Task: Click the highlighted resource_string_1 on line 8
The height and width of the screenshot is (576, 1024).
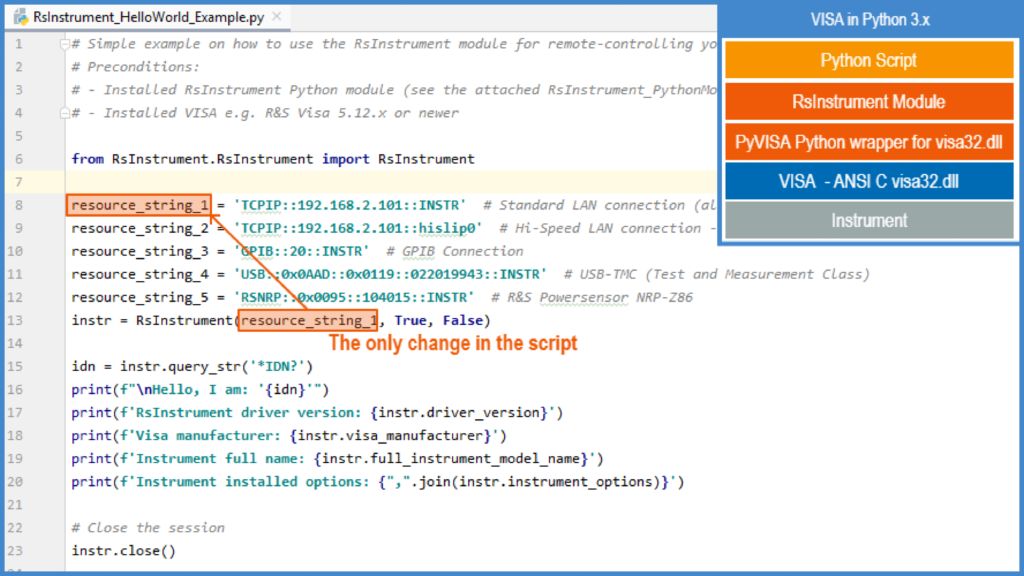Action: 140,205
